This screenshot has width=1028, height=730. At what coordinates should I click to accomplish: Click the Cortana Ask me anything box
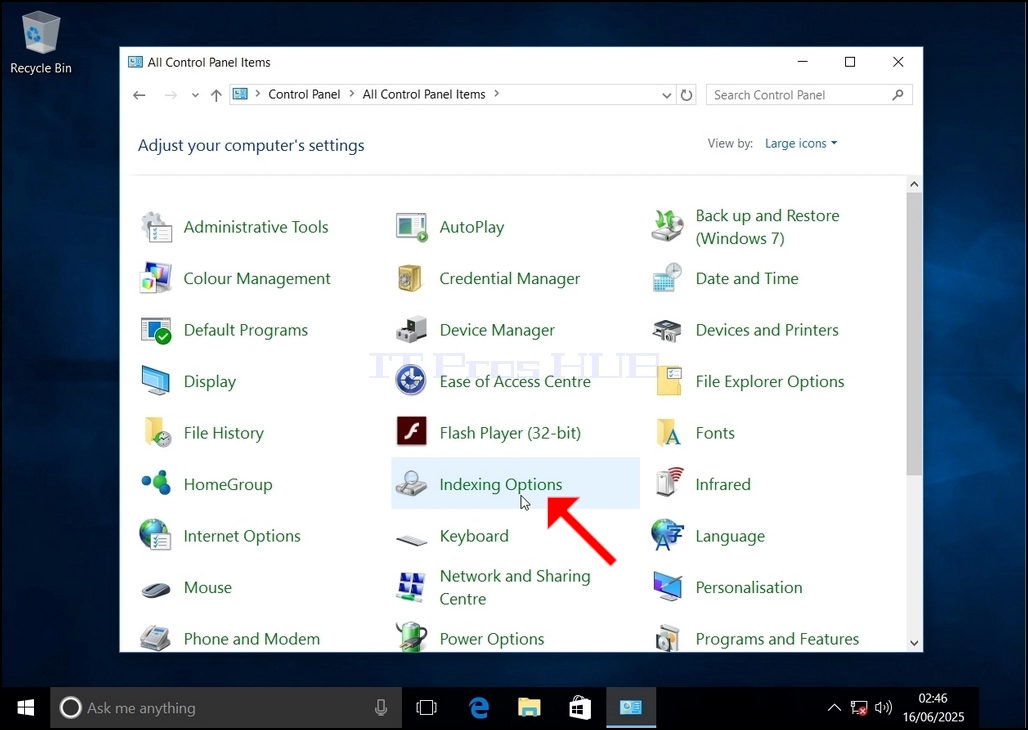coord(226,708)
